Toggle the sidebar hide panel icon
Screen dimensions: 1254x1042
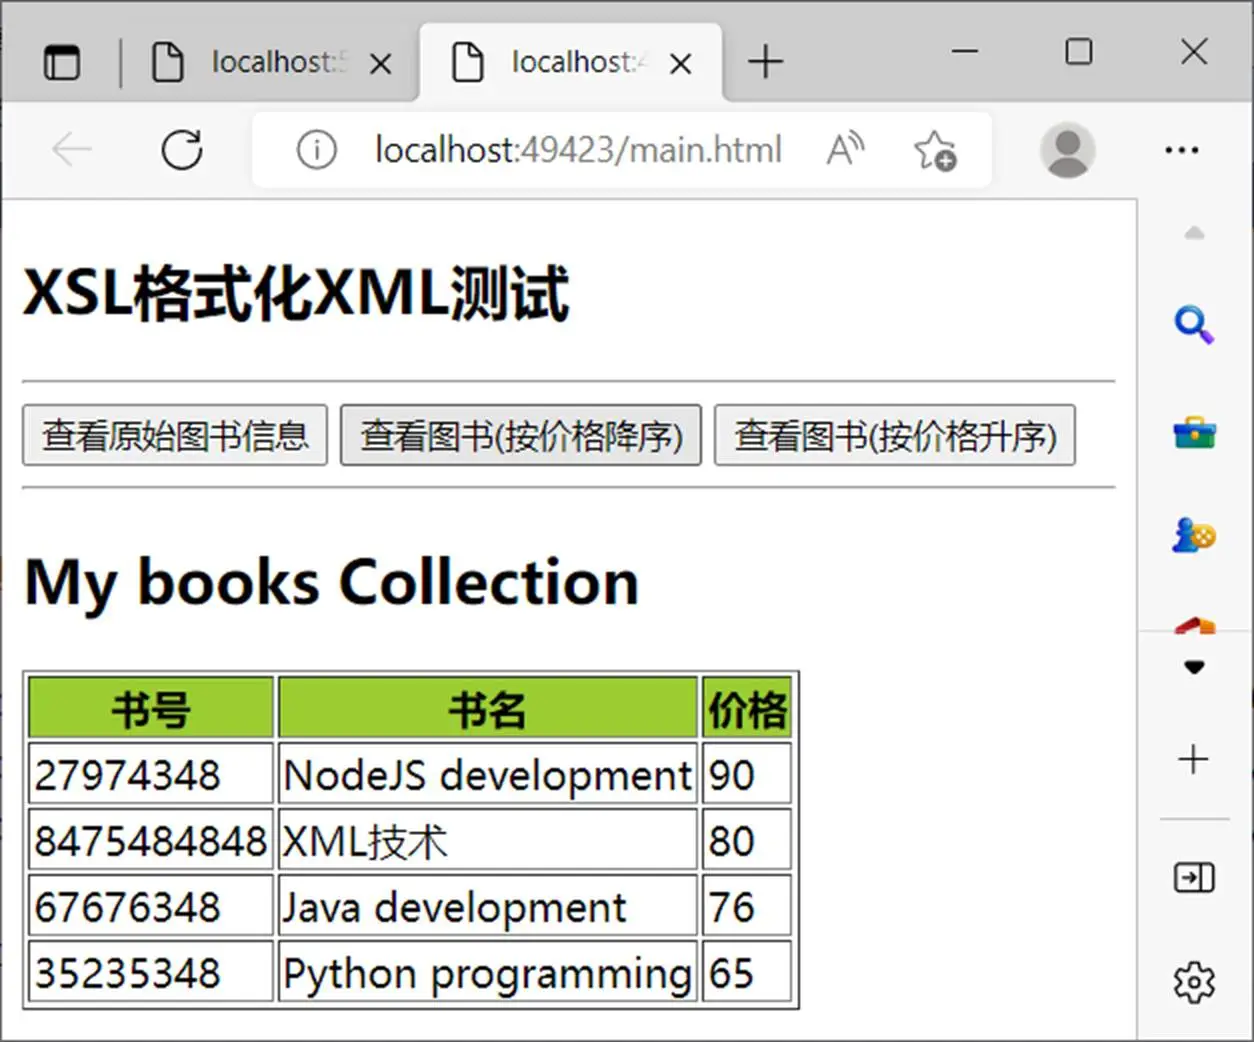click(x=1194, y=878)
